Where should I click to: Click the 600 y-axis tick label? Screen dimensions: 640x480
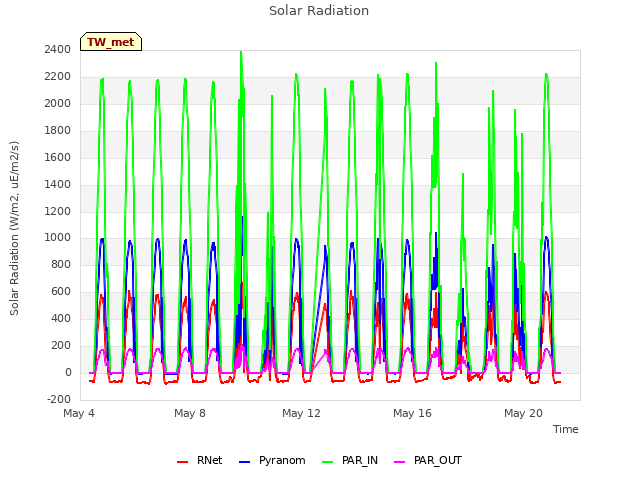[61, 292]
